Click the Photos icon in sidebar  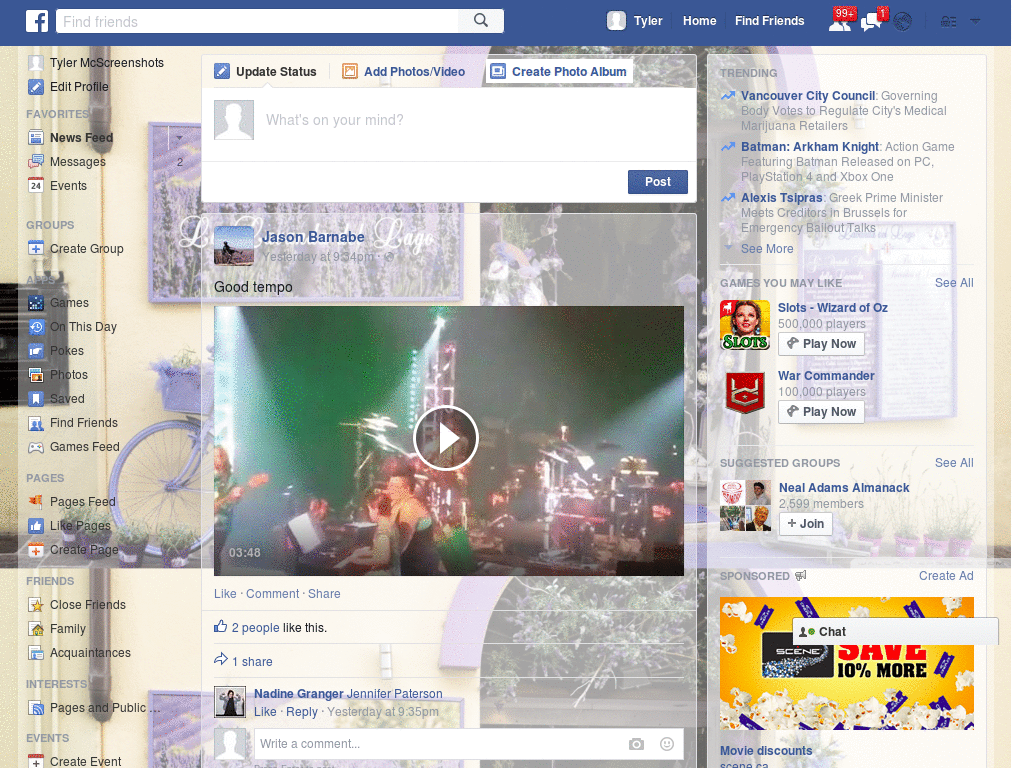(x=36, y=375)
